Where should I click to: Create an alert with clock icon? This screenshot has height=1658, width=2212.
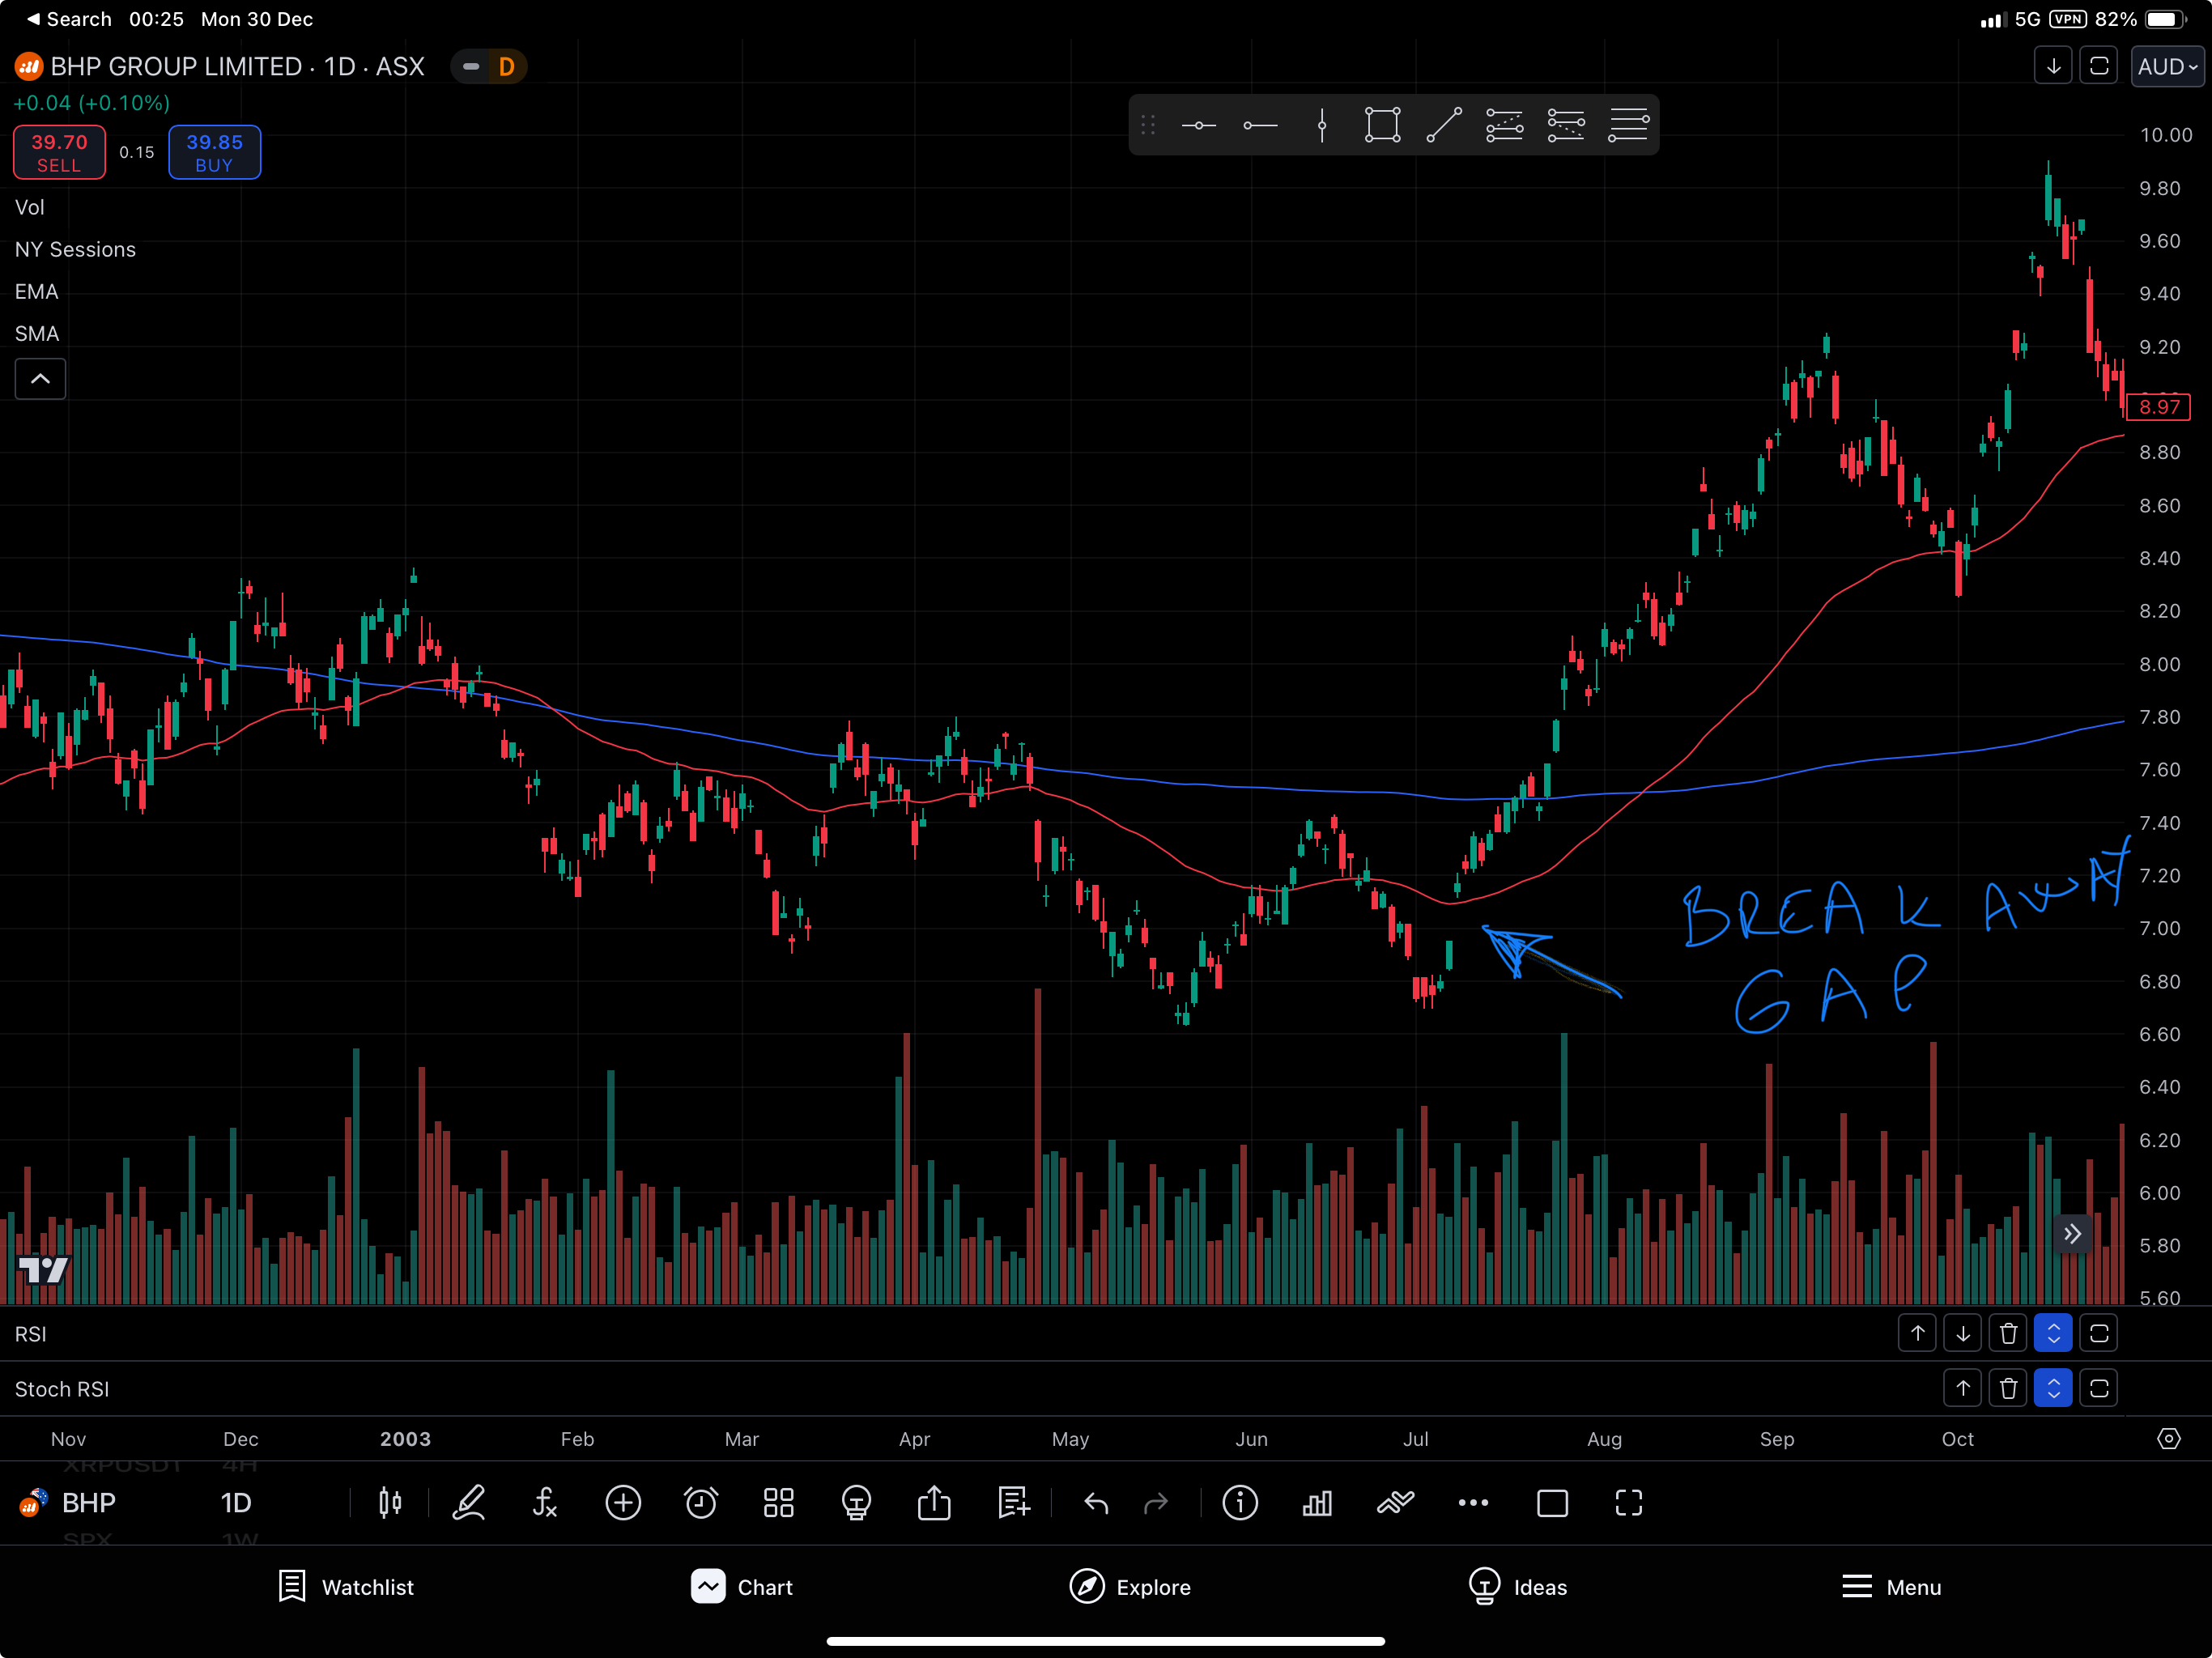click(x=701, y=1502)
